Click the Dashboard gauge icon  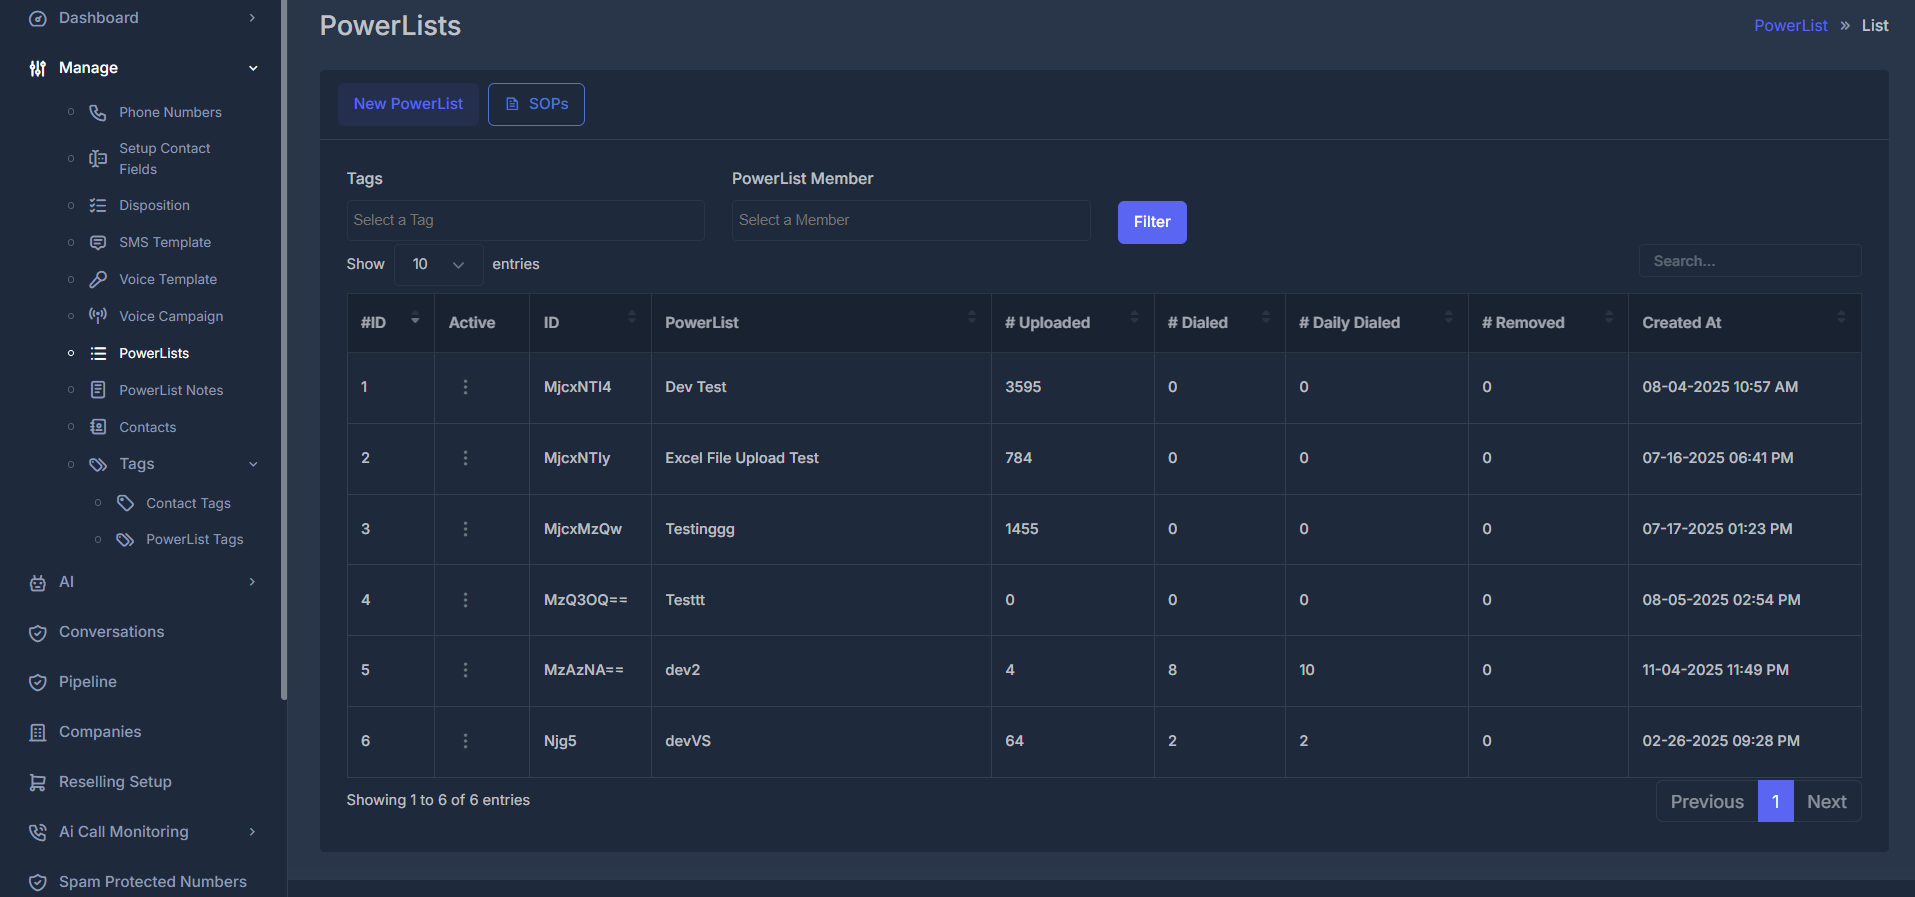38,18
